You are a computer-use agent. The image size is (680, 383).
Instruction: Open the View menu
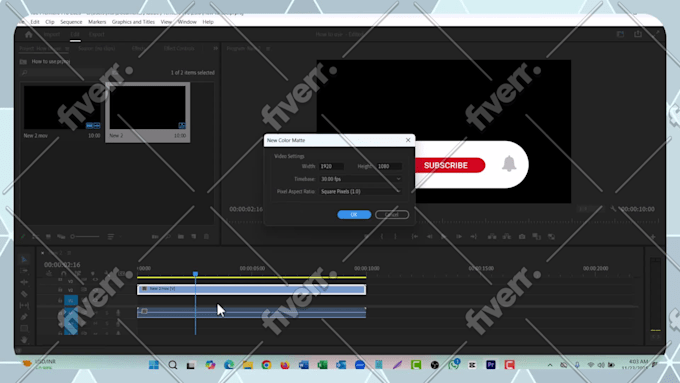coord(166,22)
